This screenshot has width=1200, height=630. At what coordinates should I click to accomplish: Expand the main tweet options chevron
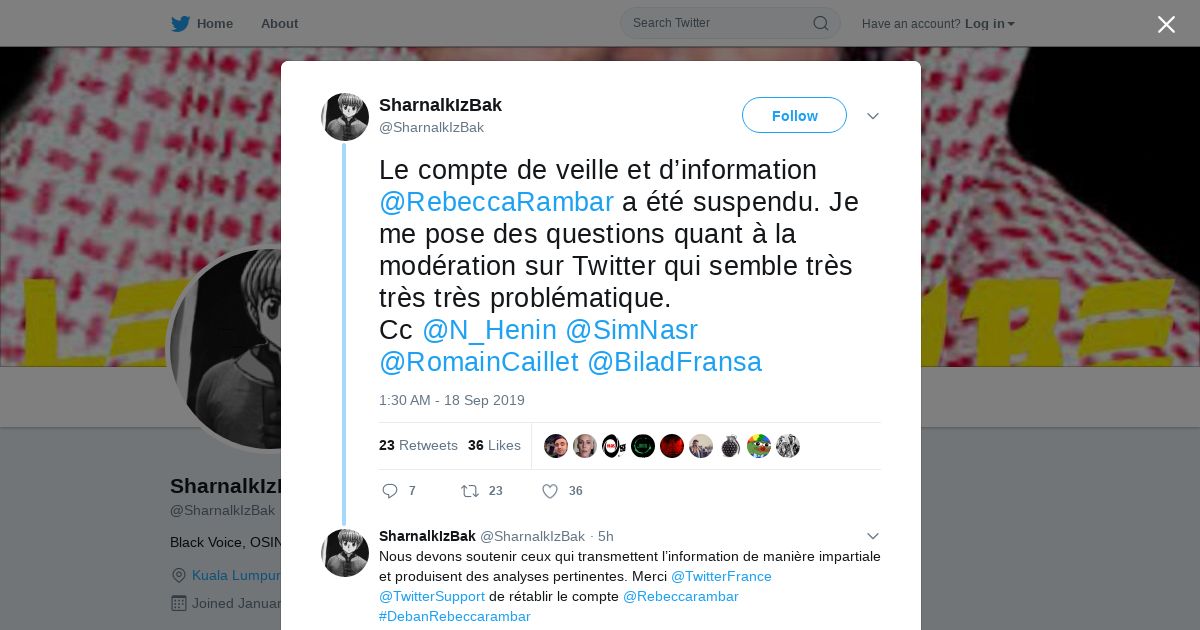click(x=872, y=116)
